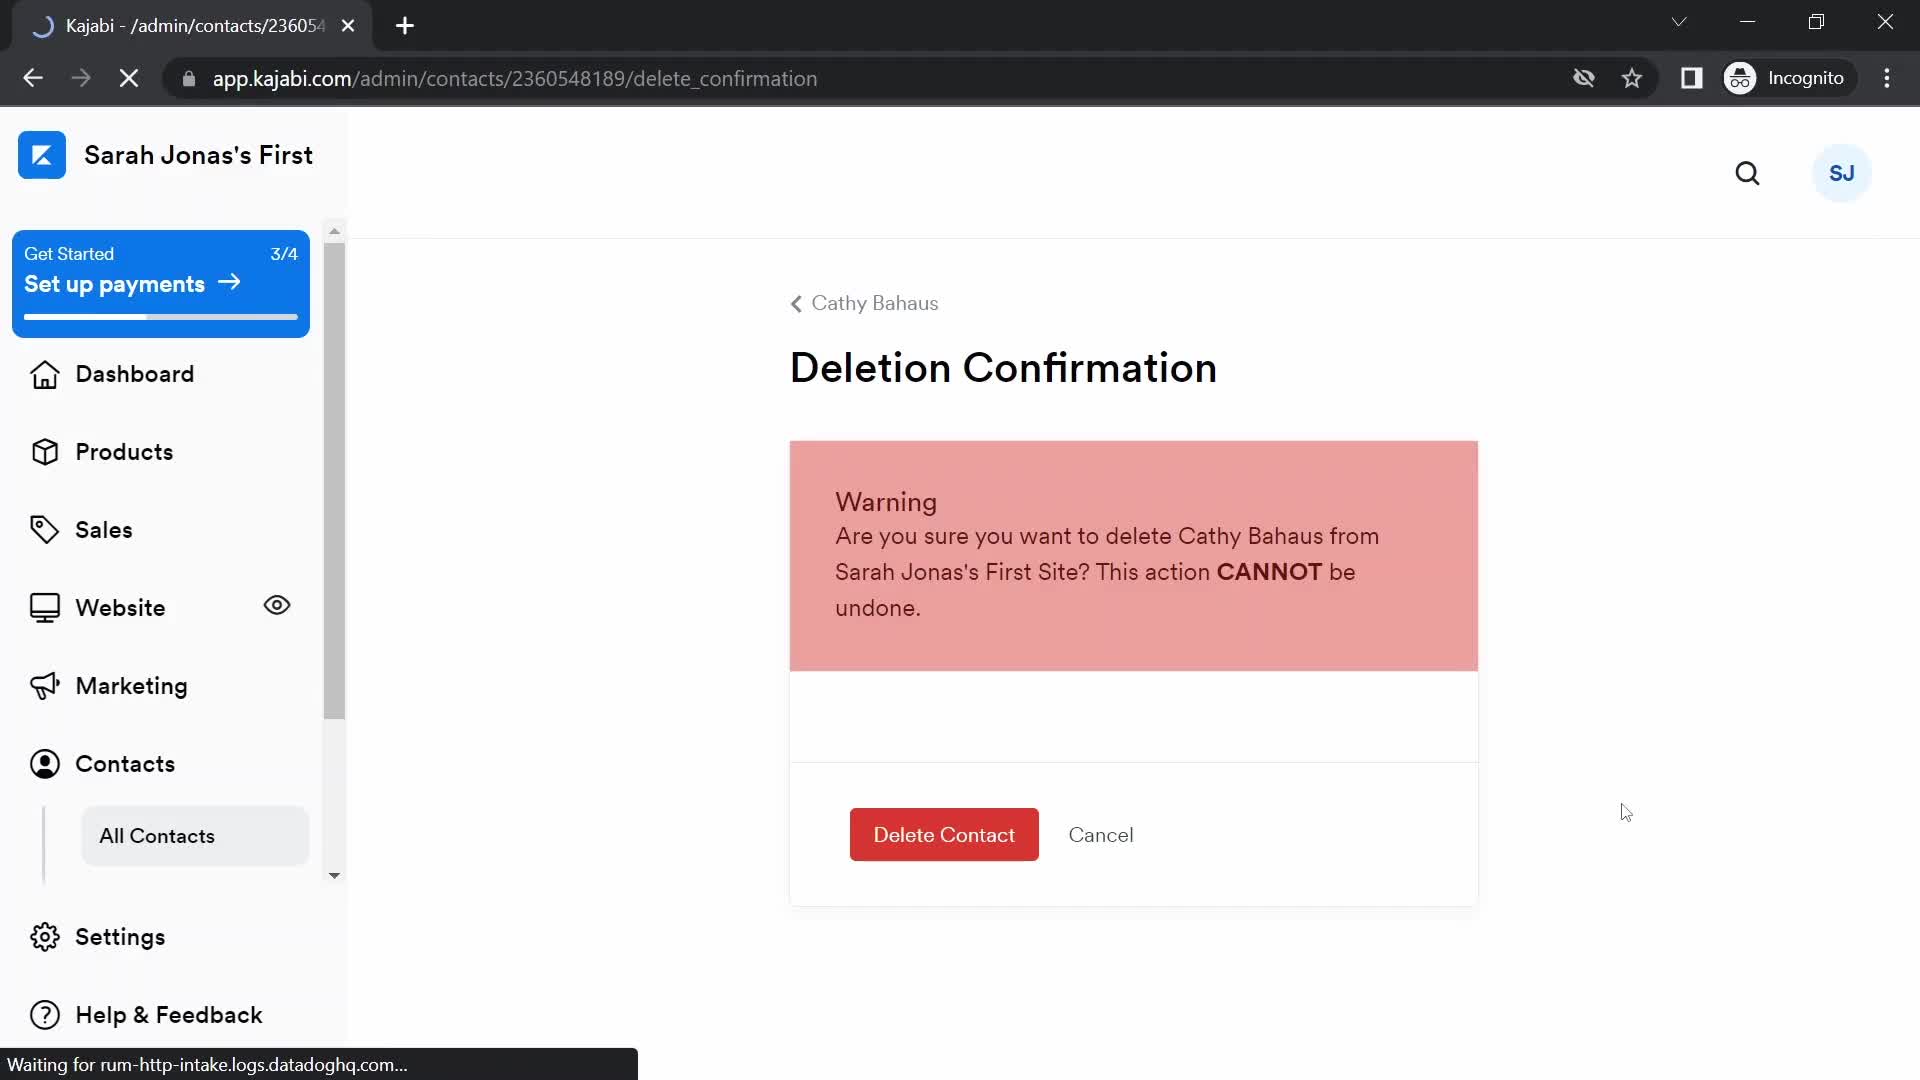Click the Help question mark icon
The image size is (1920, 1080).
coord(45,1015)
